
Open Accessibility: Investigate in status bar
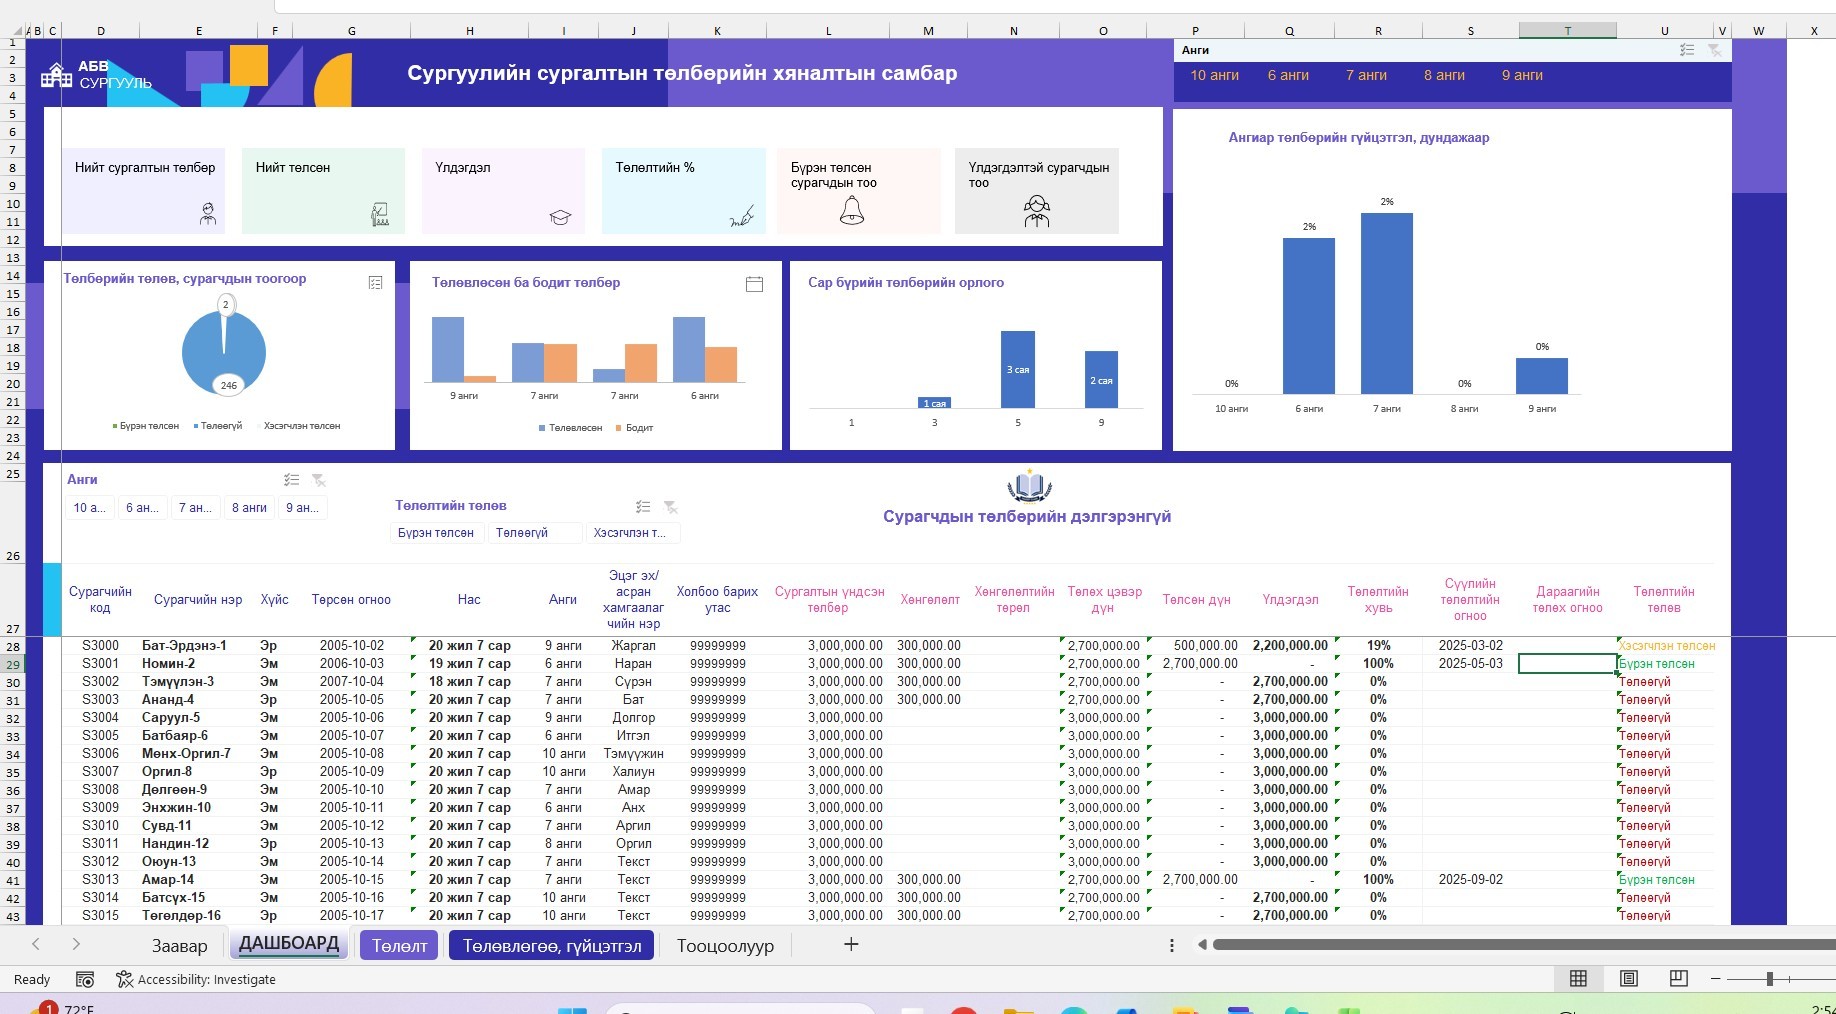196,979
